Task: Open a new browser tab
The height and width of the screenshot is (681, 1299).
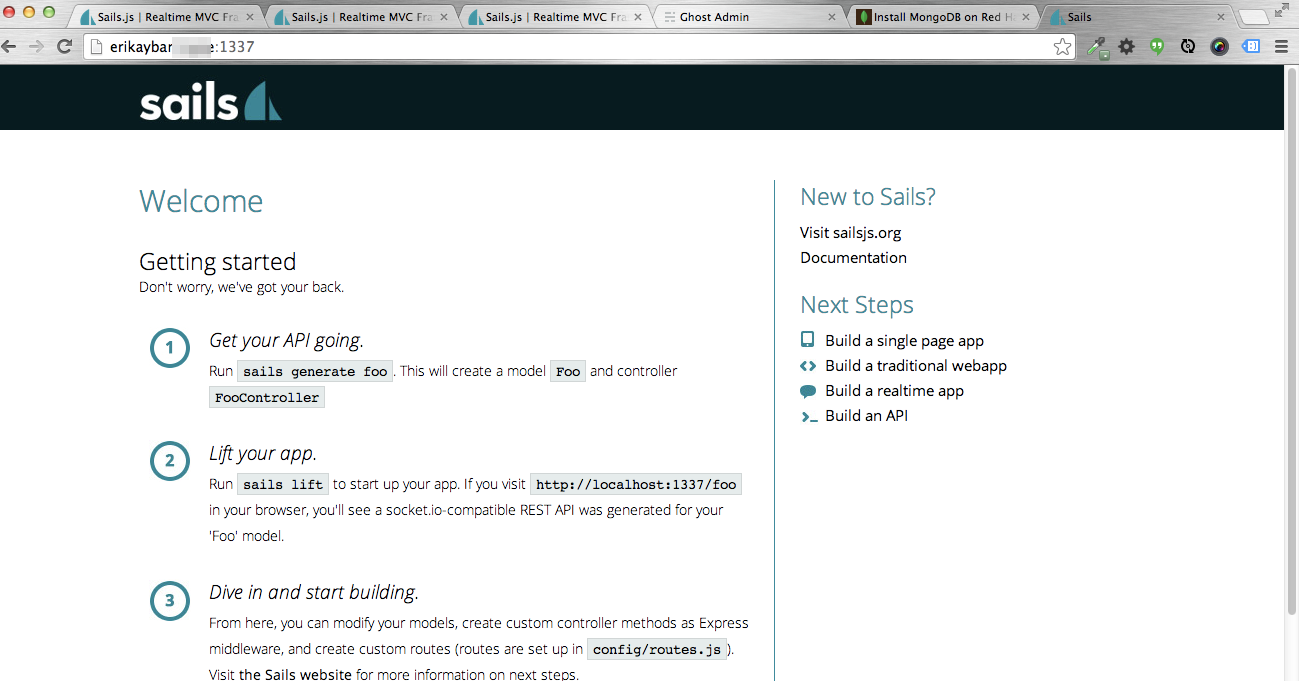Action: [x=1253, y=17]
